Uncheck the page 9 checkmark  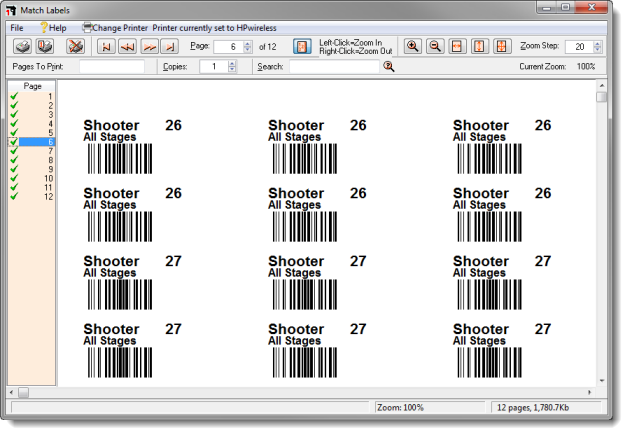(x=14, y=169)
